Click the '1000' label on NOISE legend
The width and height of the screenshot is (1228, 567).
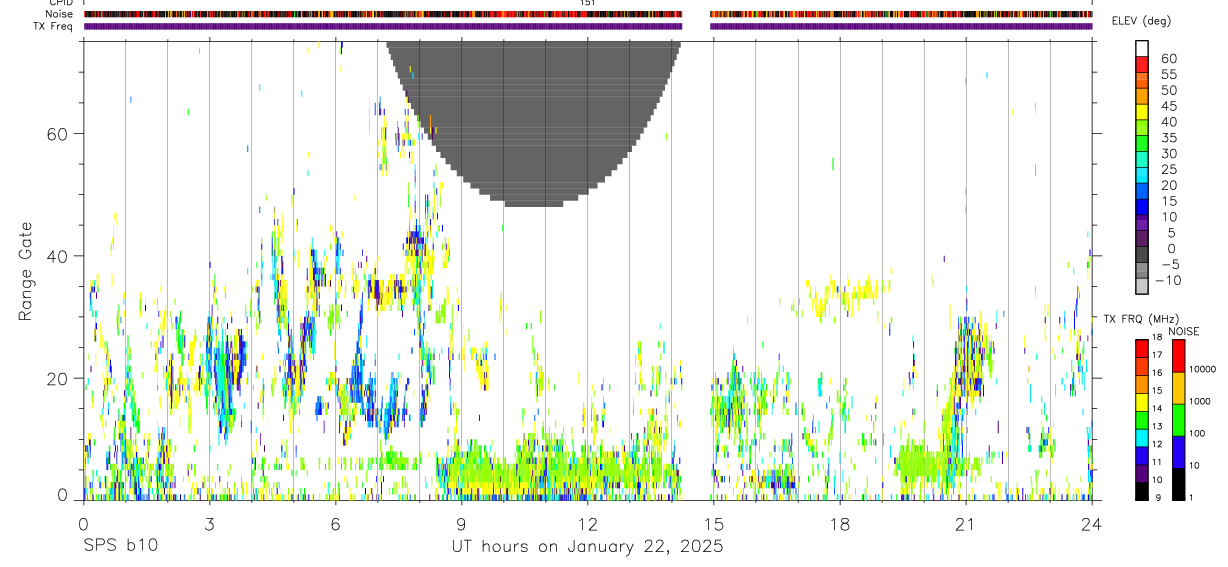[x=1200, y=401]
